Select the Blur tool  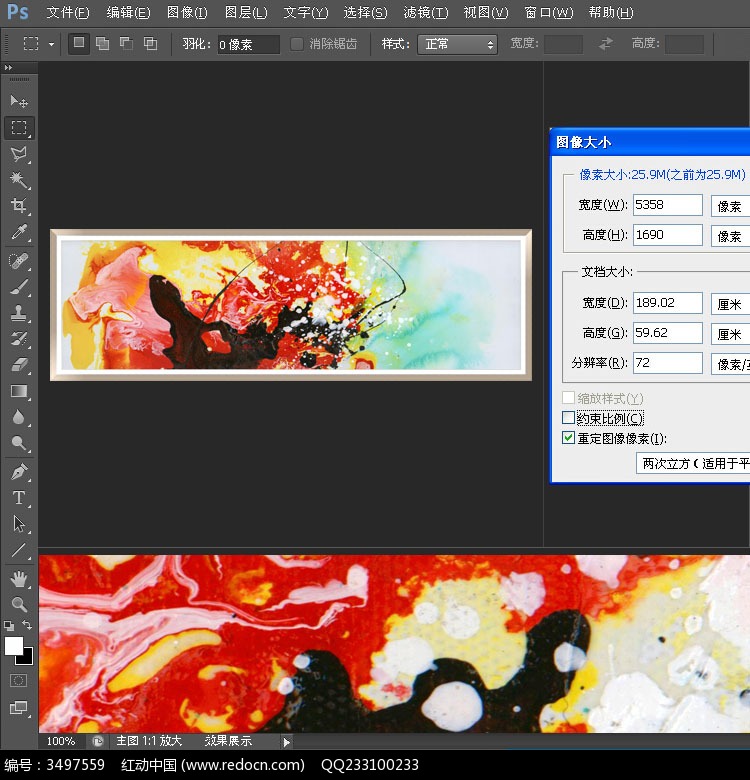pos(19,417)
